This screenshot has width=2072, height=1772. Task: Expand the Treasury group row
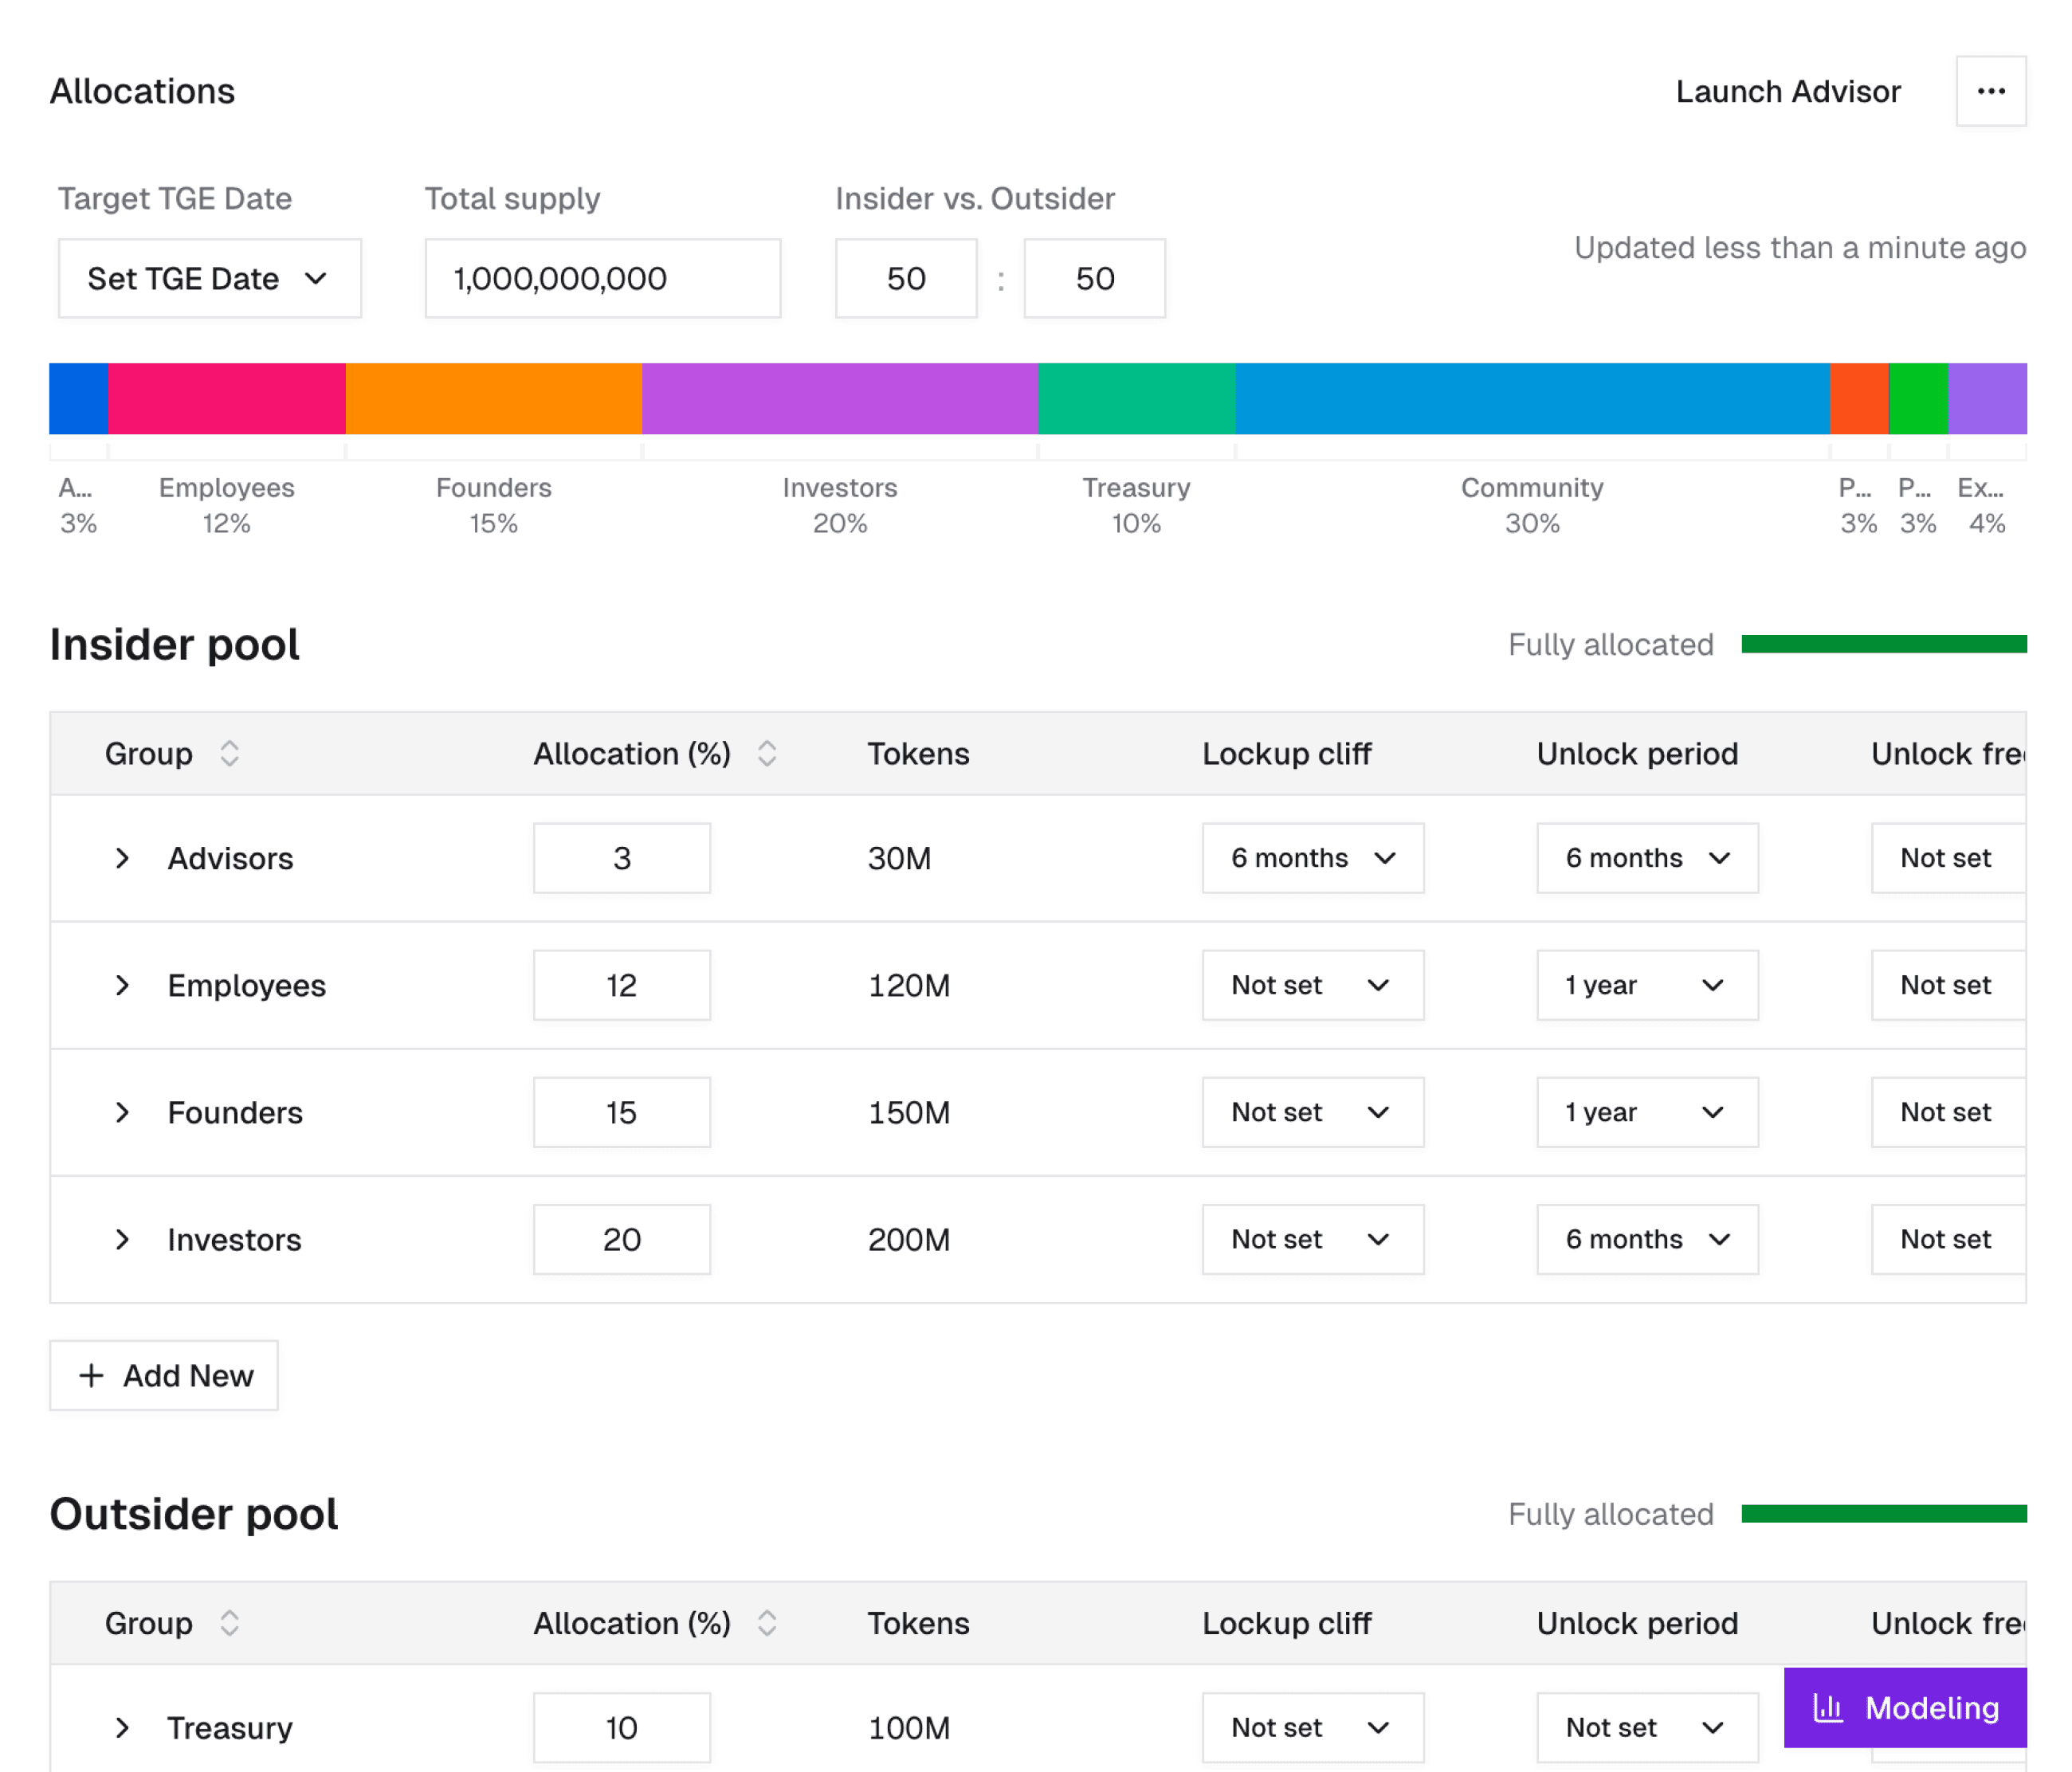(x=122, y=1727)
